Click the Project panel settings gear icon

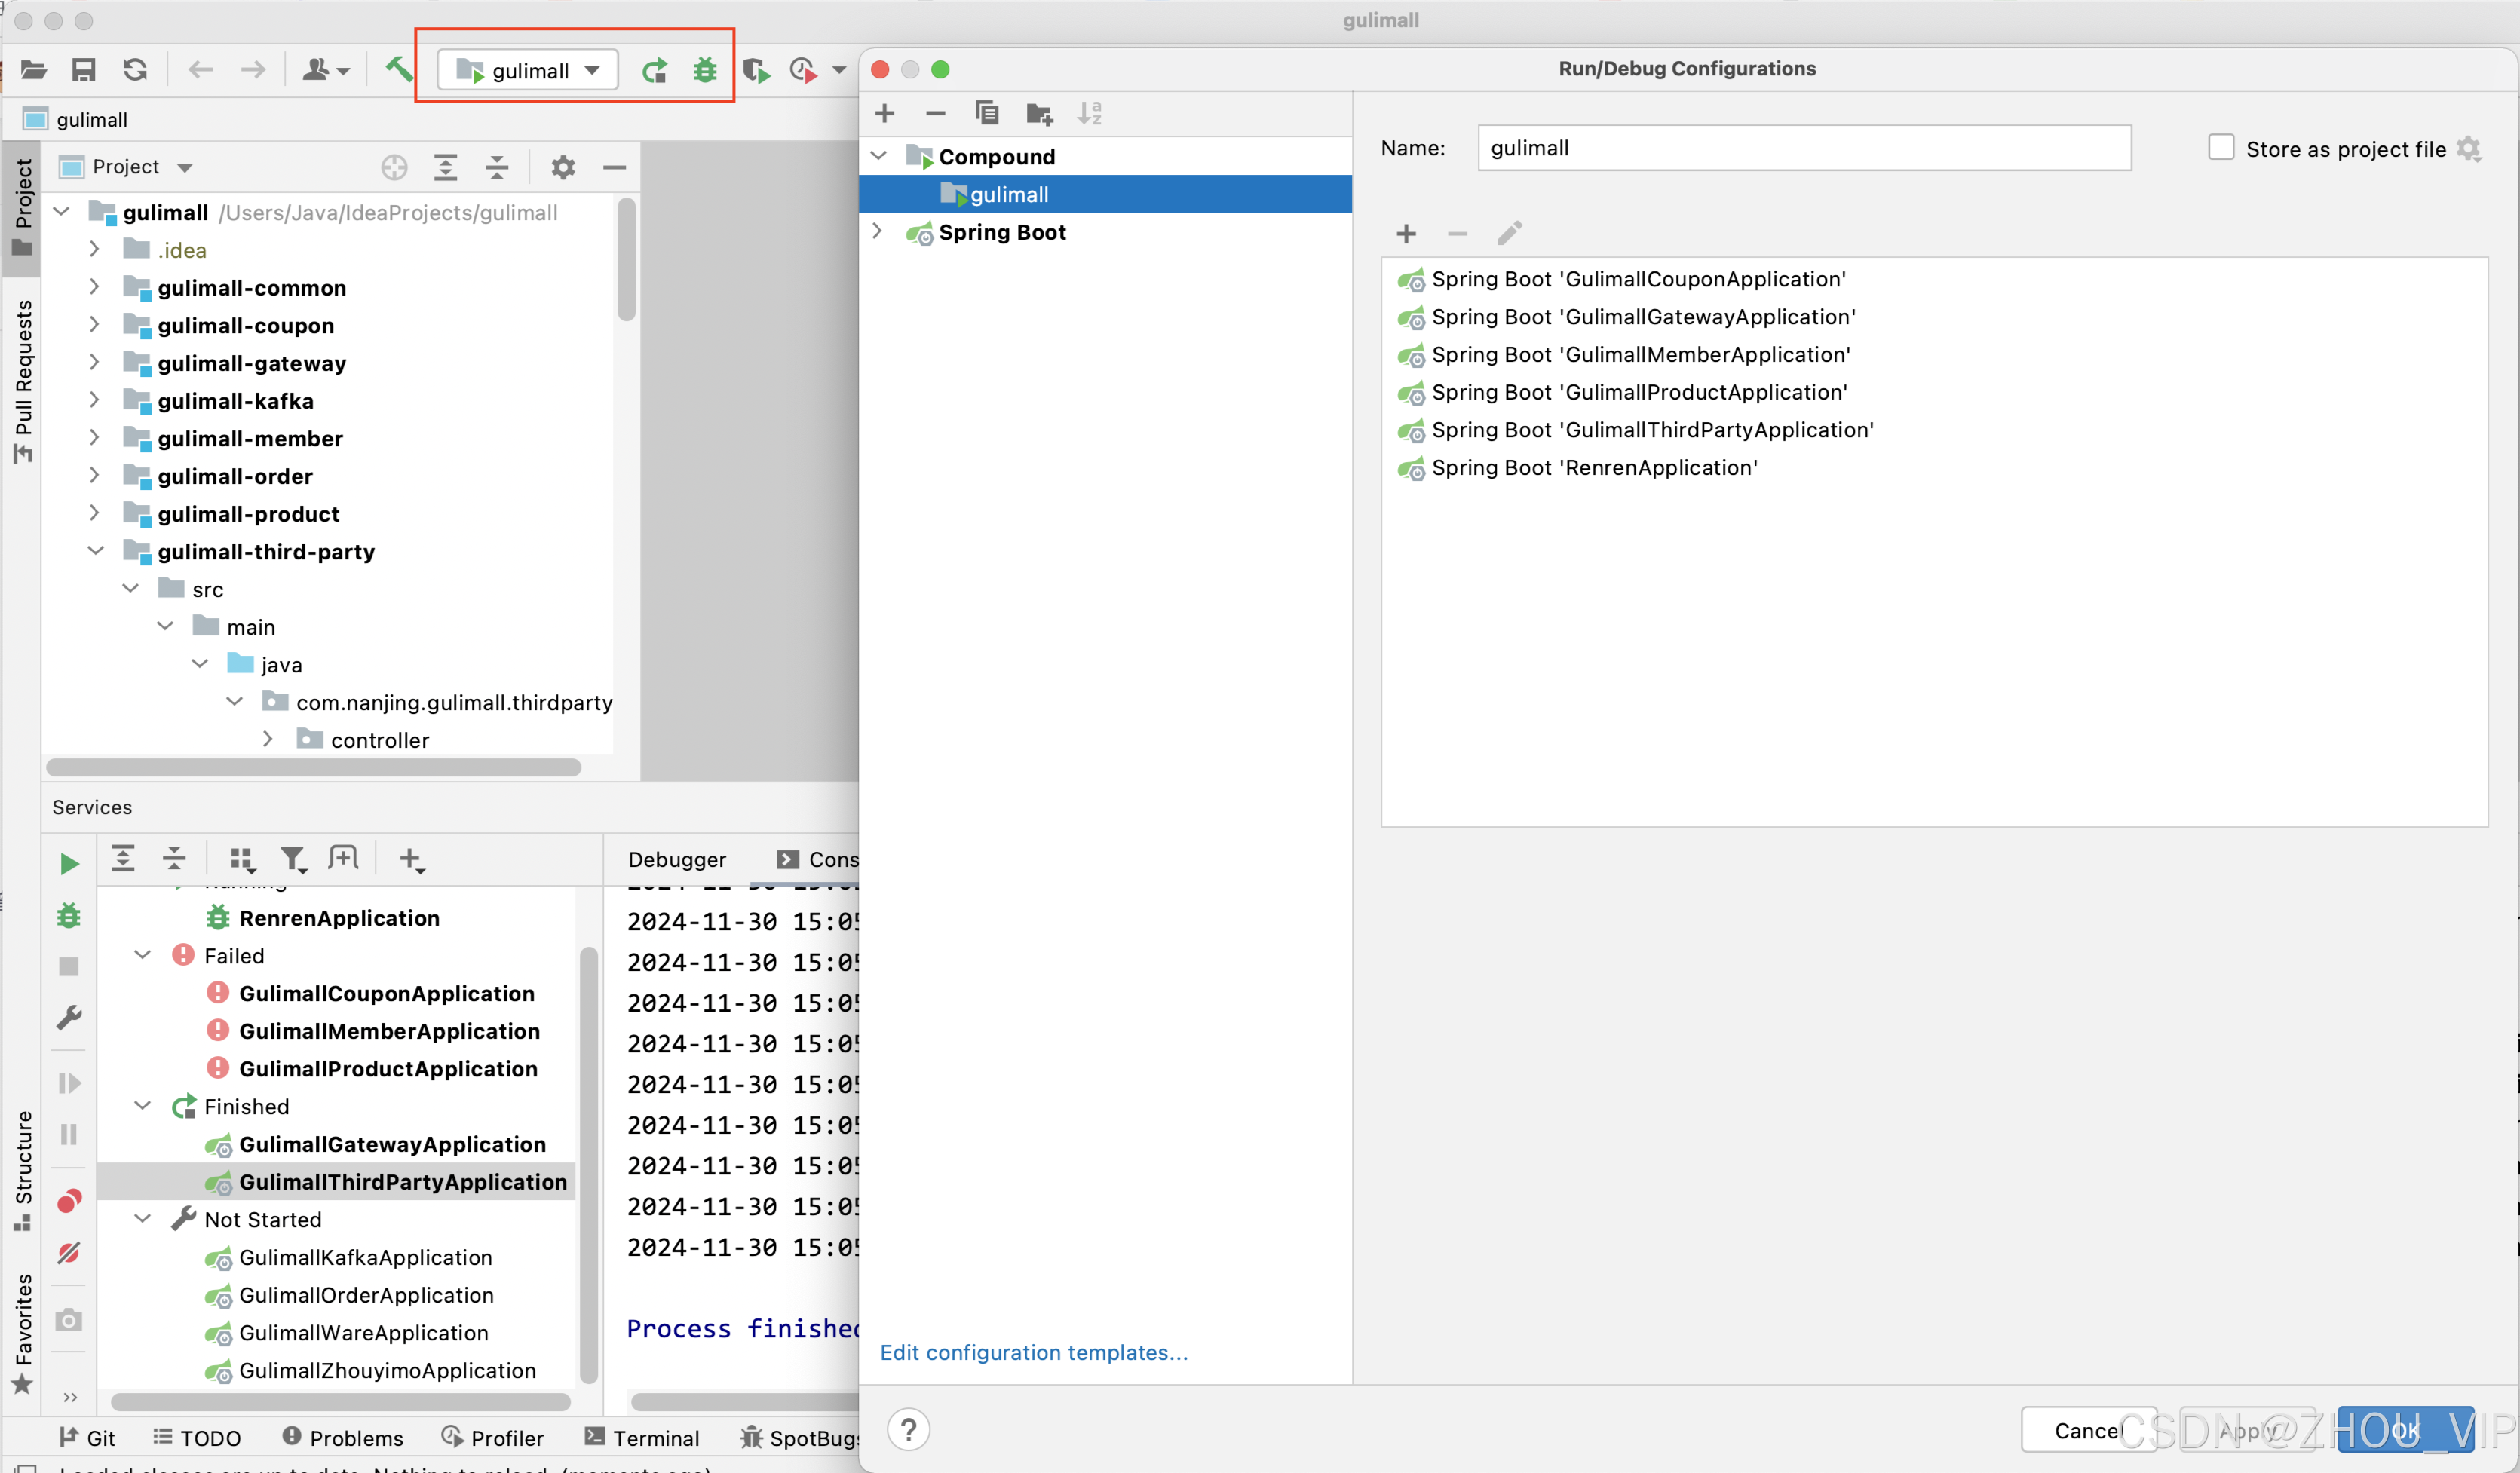click(x=563, y=167)
